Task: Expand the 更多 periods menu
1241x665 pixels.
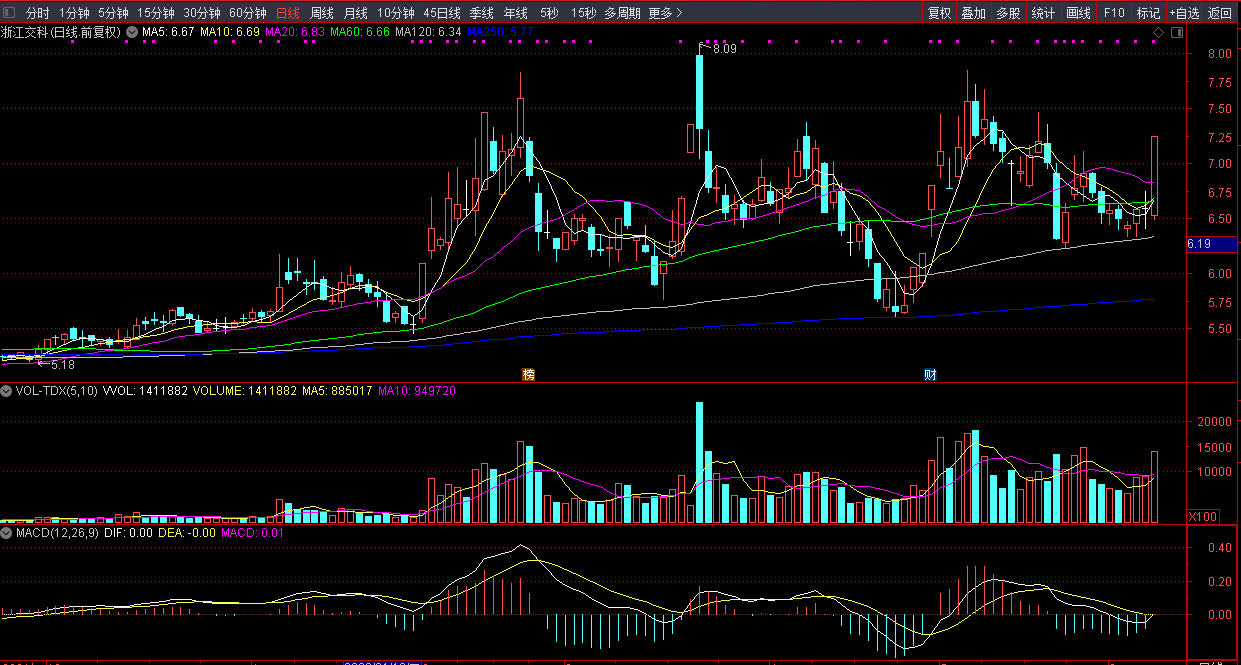Action: [x=665, y=13]
